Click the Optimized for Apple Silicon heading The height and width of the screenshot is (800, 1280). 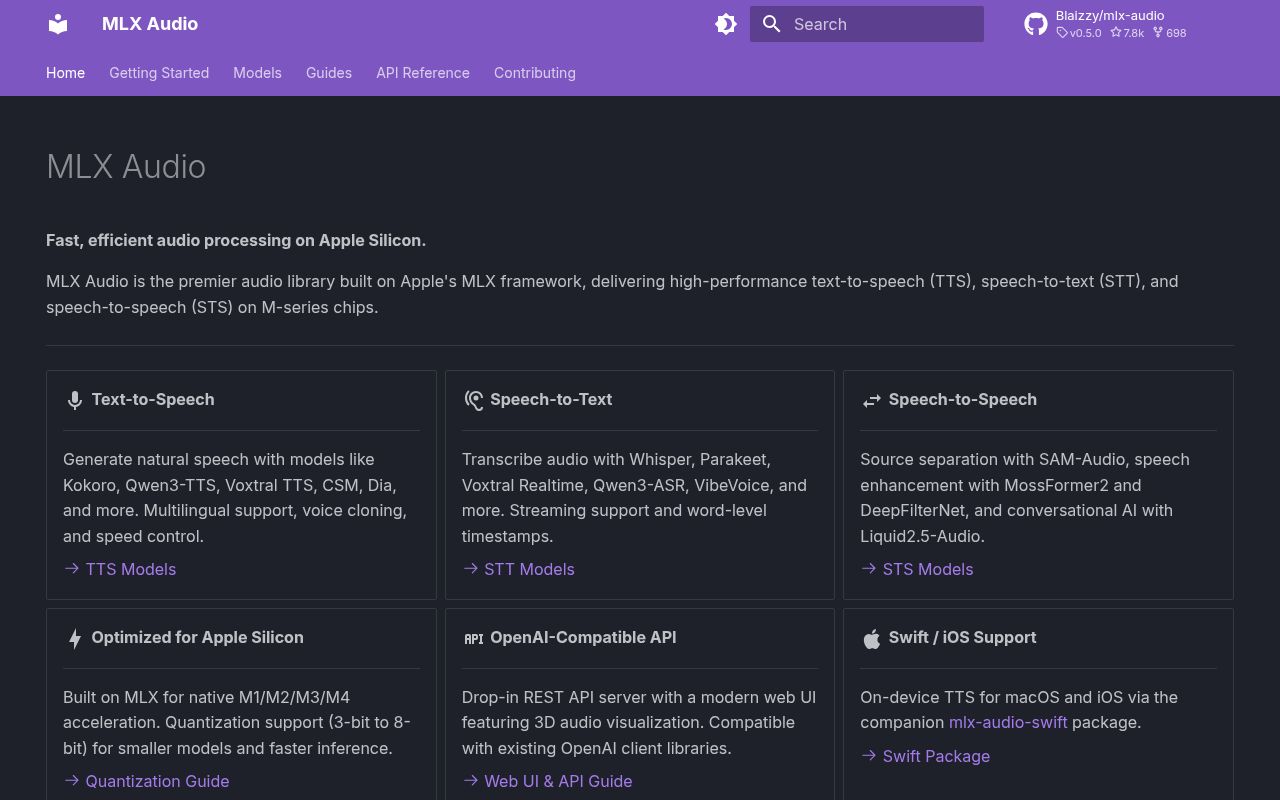198,637
